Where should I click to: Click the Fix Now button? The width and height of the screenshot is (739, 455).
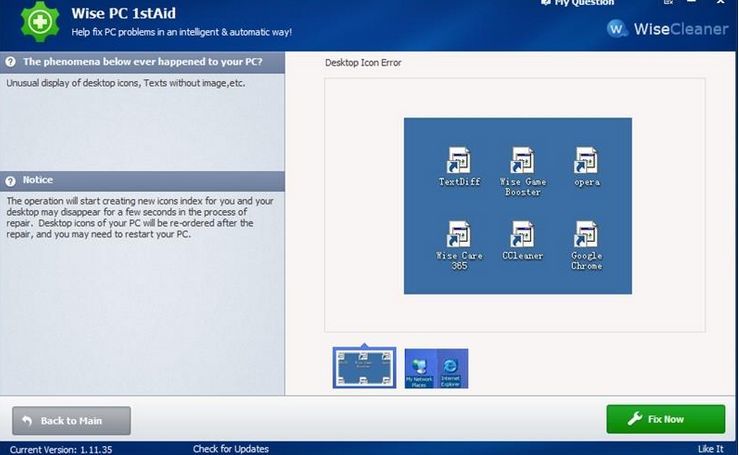click(665, 419)
